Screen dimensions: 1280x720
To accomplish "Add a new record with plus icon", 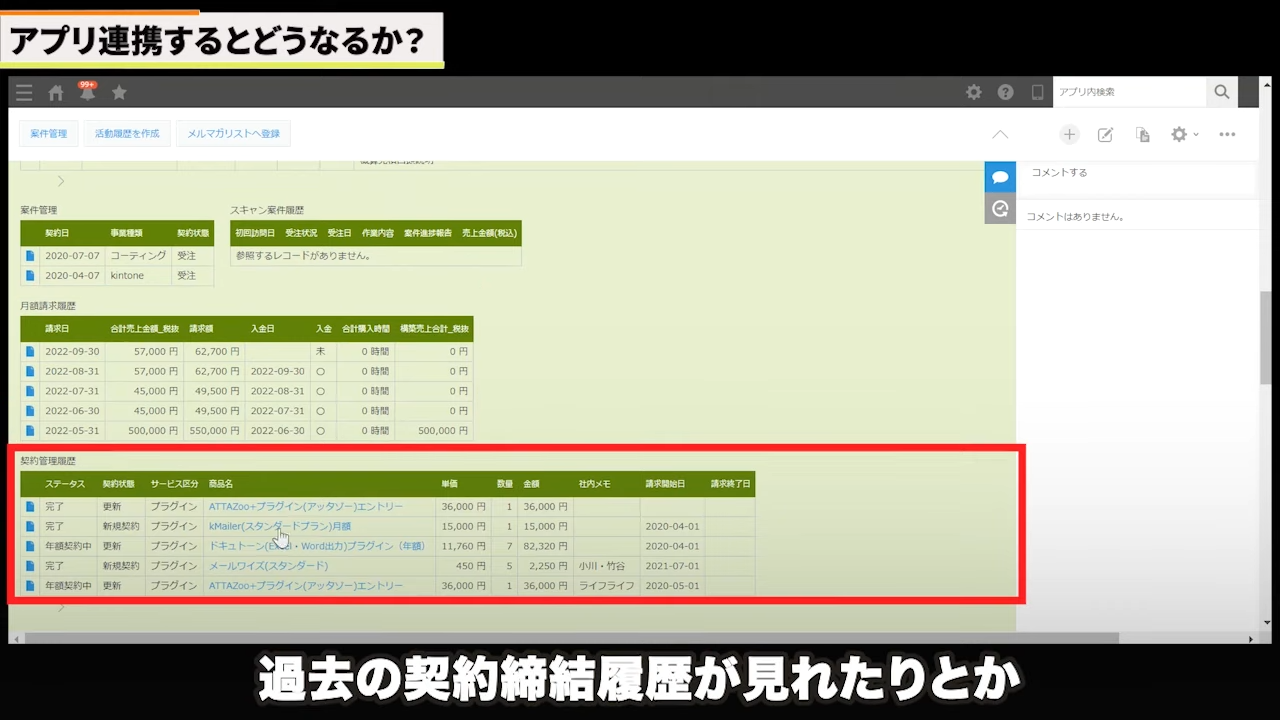I will [x=1069, y=134].
